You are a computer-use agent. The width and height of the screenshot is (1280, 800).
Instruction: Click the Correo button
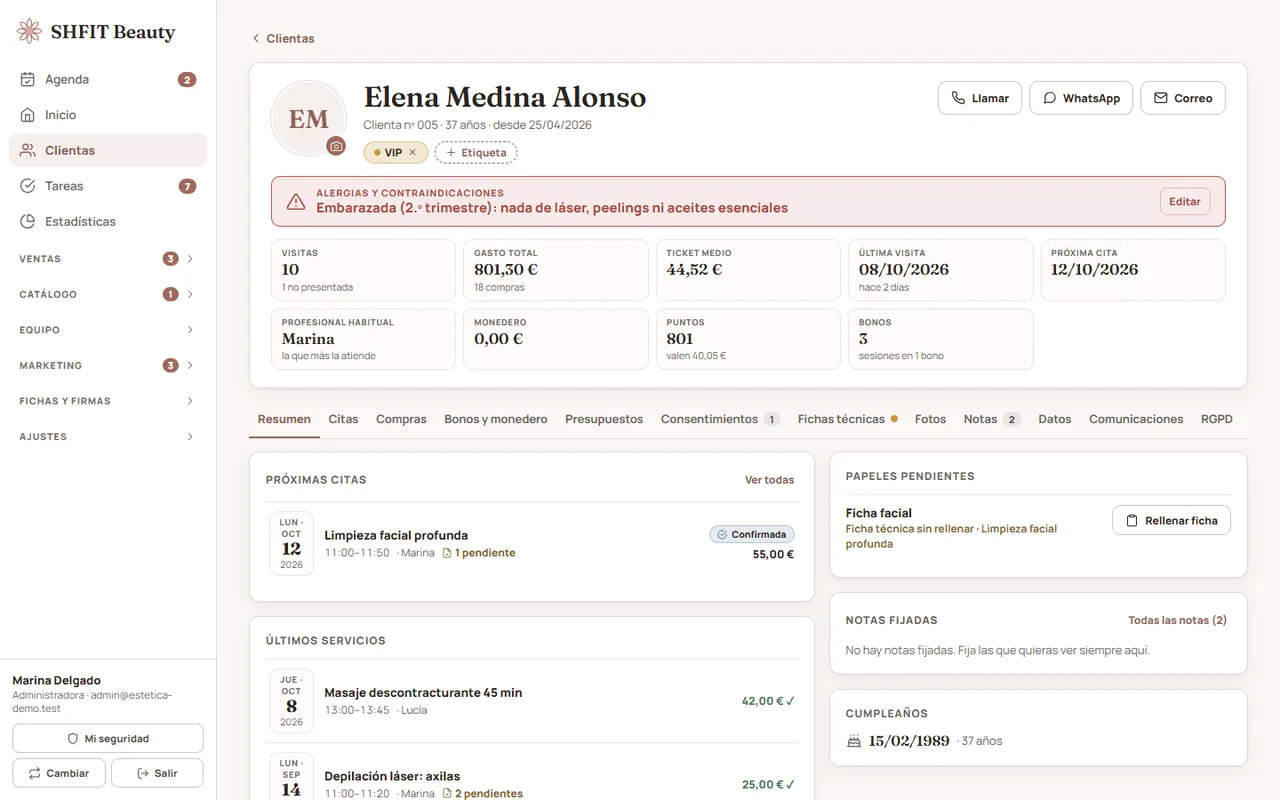tap(1183, 98)
